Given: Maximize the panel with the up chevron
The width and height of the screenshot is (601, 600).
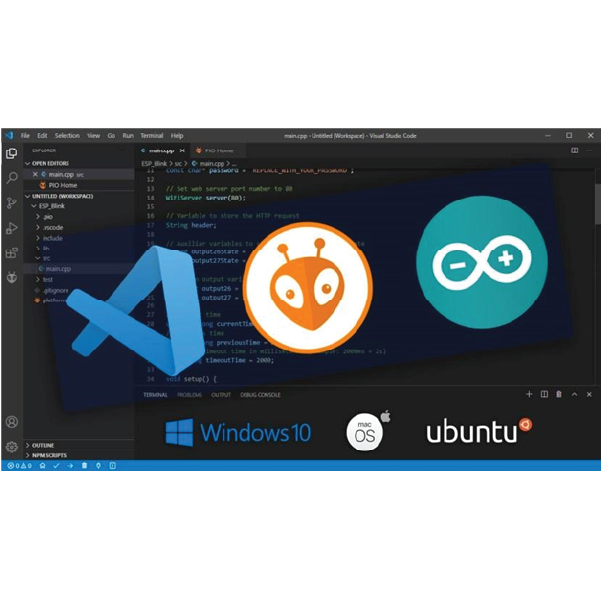Looking at the screenshot, I should (x=574, y=394).
